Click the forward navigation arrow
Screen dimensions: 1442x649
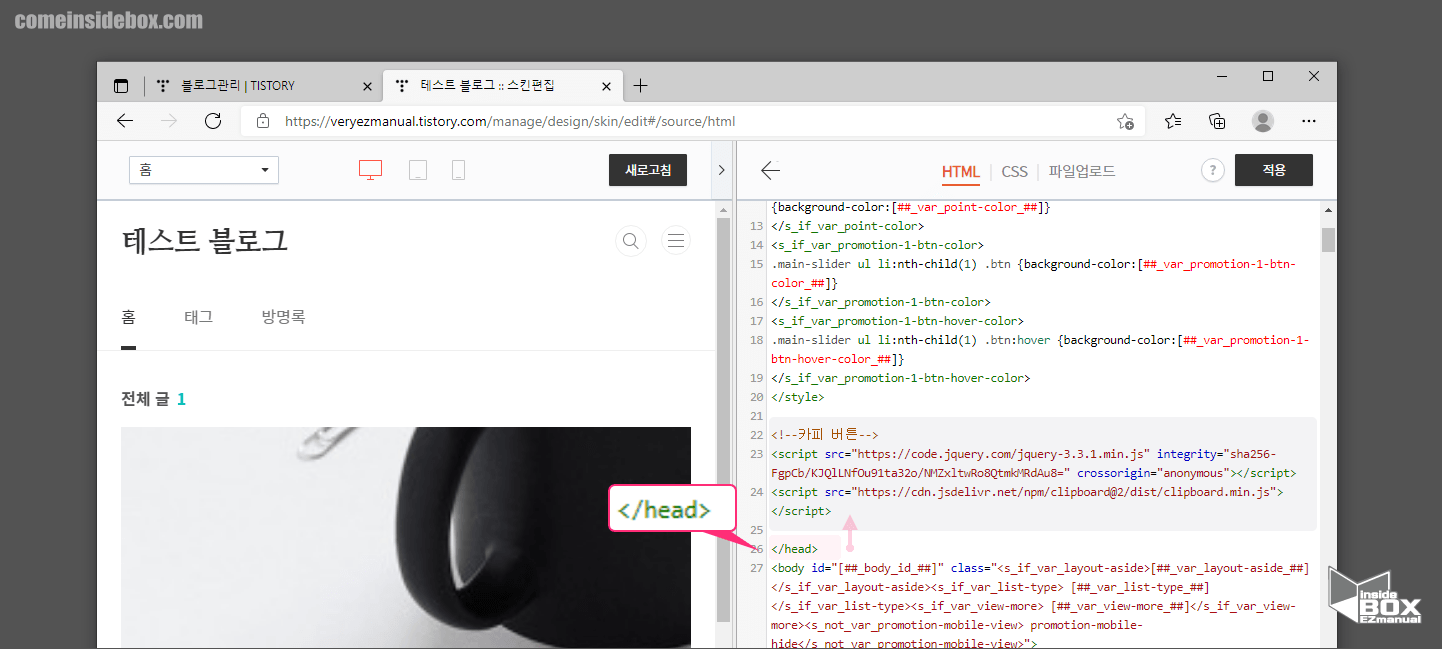(169, 121)
